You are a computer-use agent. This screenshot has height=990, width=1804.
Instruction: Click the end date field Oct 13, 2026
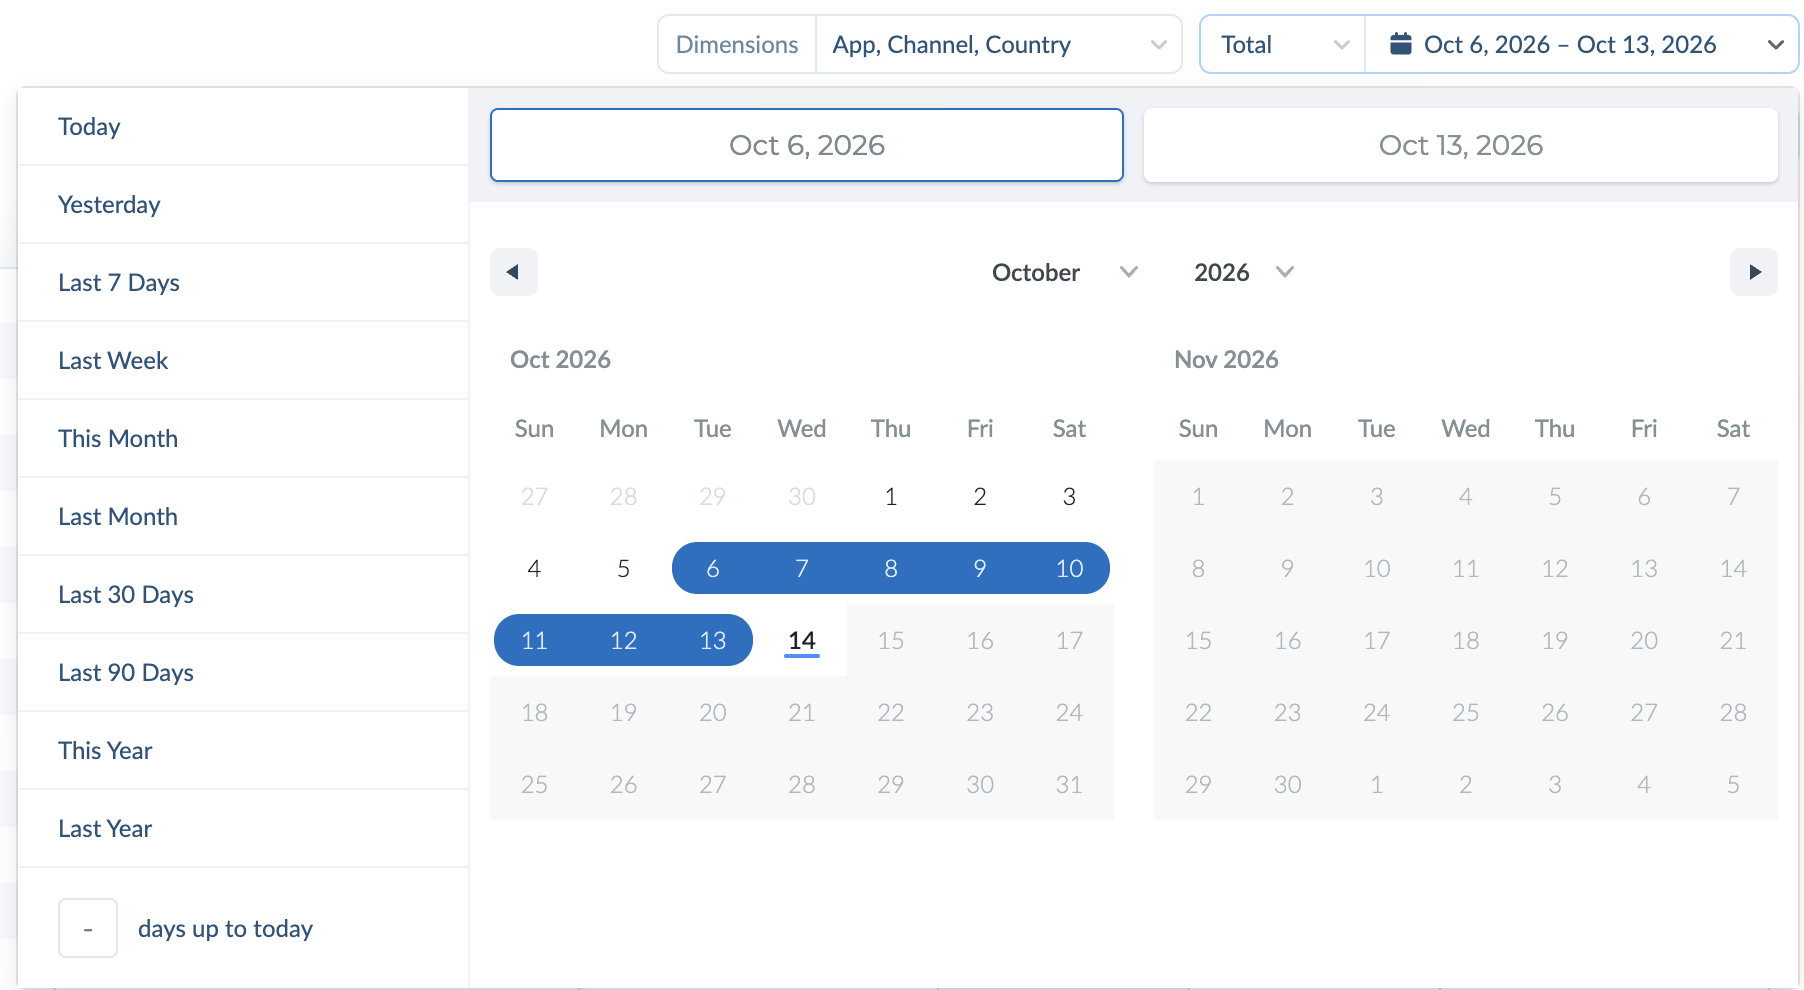(1461, 145)
